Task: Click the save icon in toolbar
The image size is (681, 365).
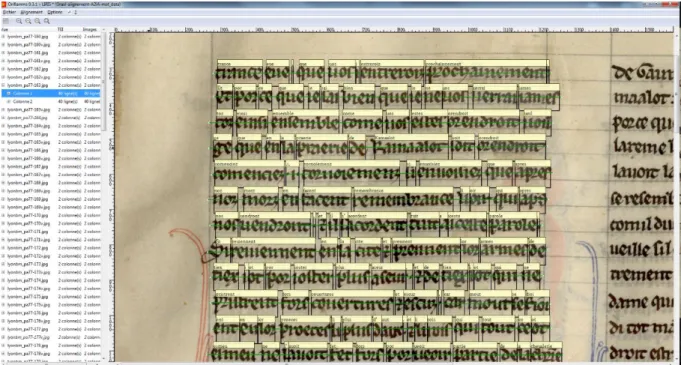Action: click(x=6, y=21)
